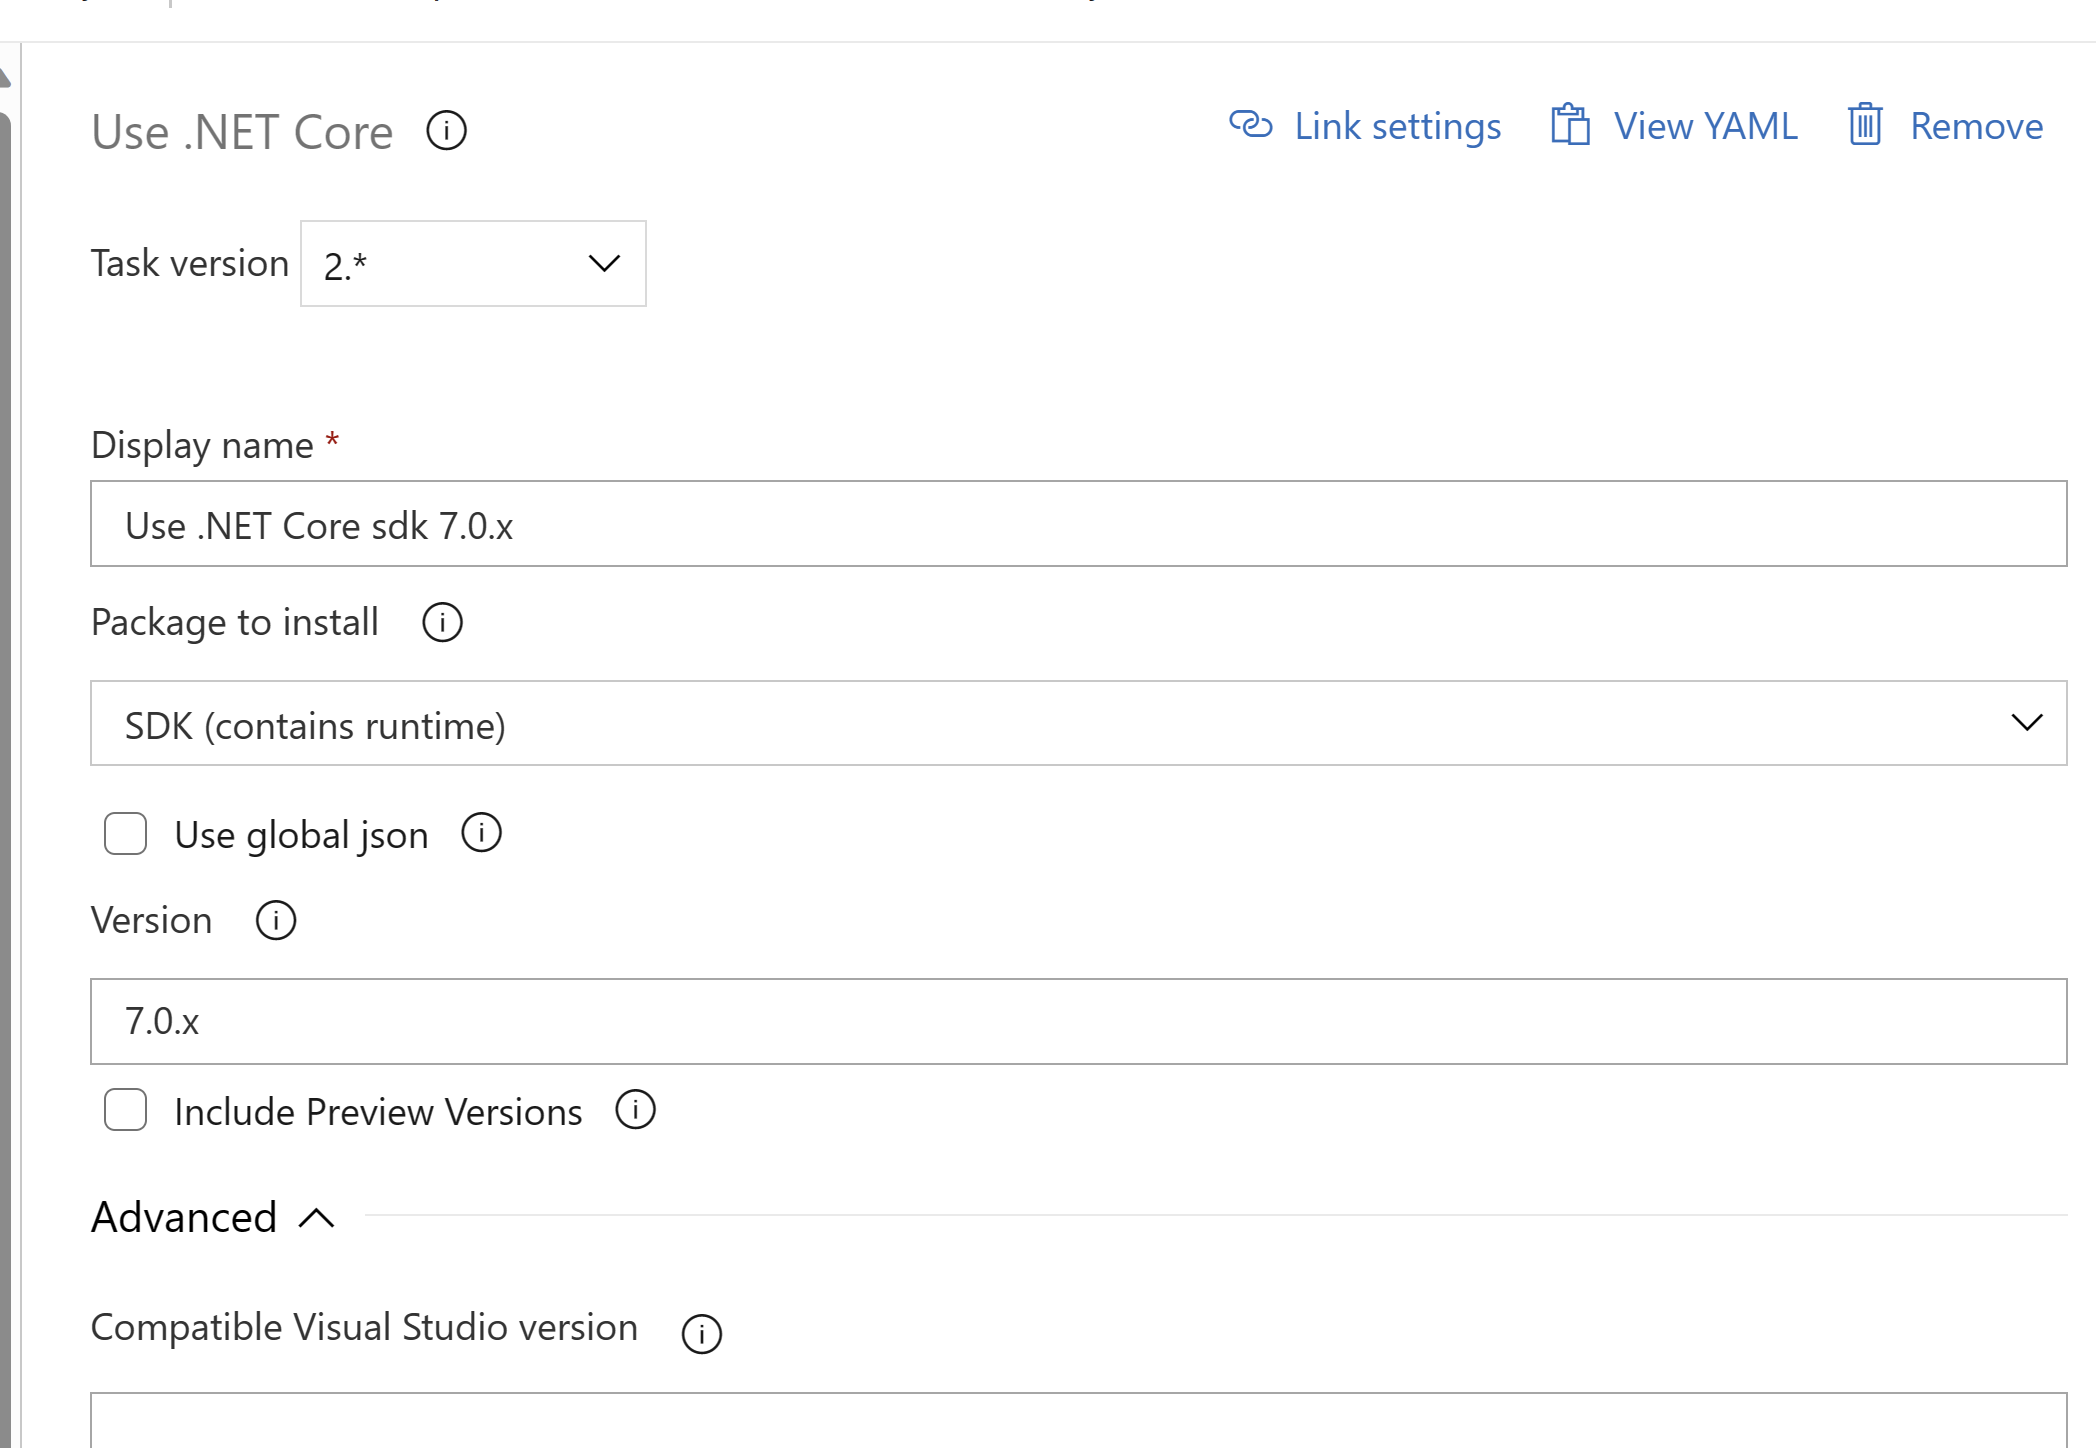Click the Remove button

[x=1943, y=126]
